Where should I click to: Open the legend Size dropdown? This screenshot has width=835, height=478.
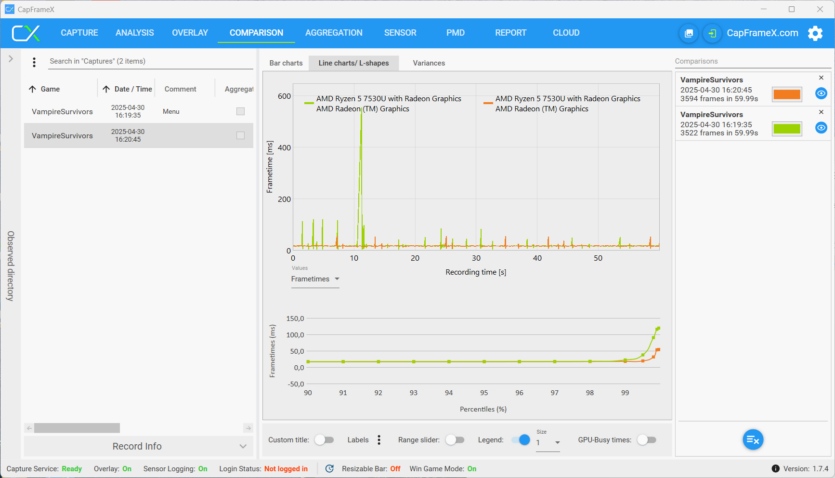548,443
